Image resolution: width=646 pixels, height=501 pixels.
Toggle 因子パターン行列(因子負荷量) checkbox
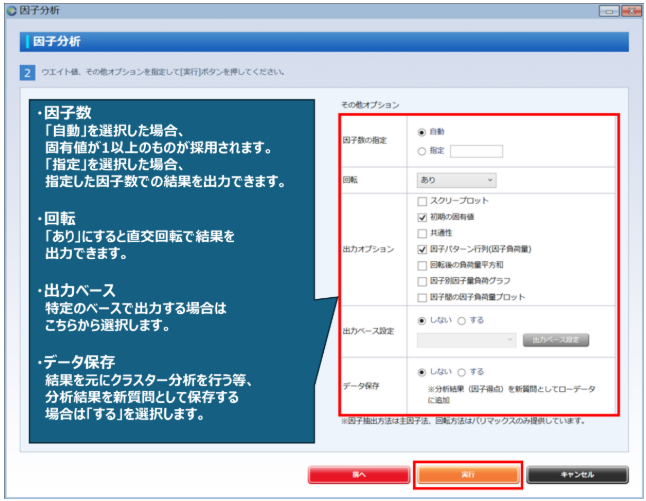click(x=422, y=249)
